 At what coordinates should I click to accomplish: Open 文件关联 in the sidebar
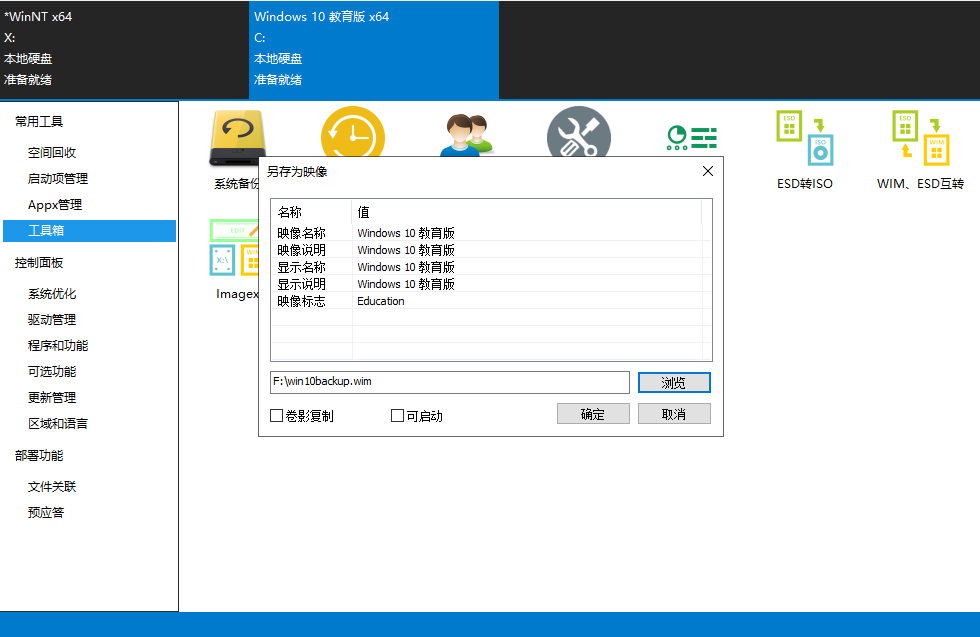click(52, 487)
